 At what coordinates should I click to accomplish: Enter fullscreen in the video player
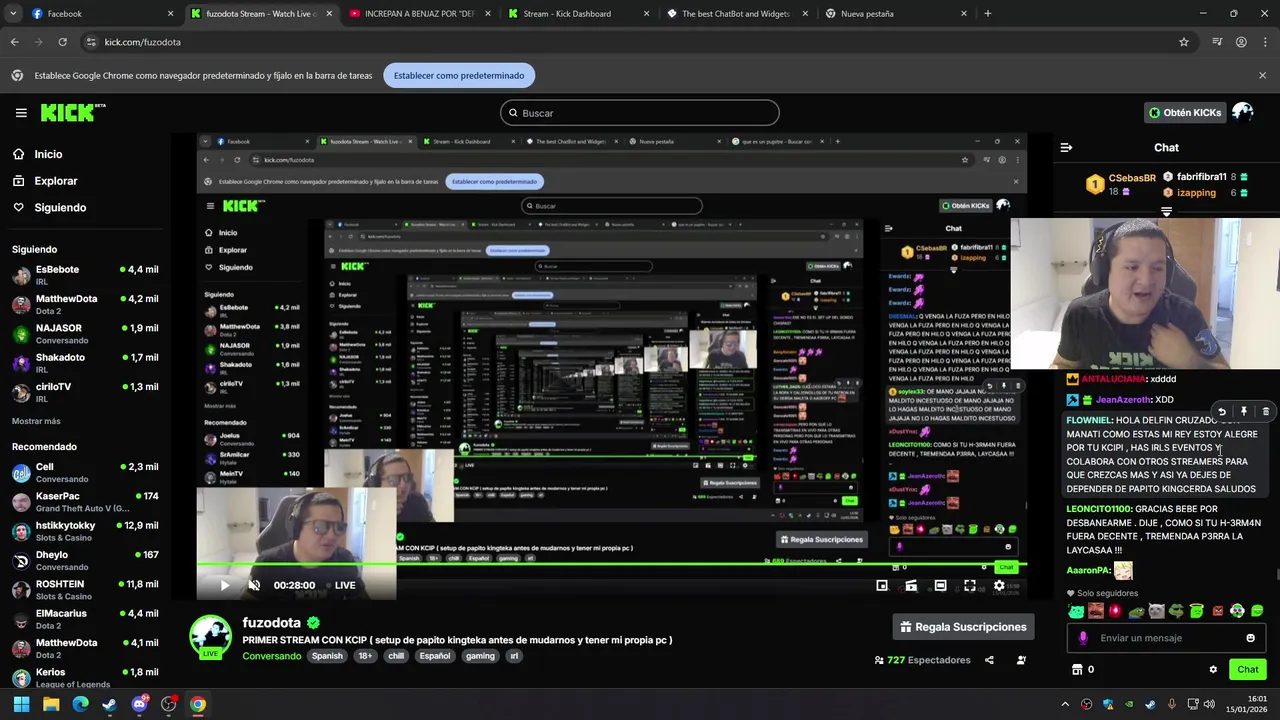970,585
